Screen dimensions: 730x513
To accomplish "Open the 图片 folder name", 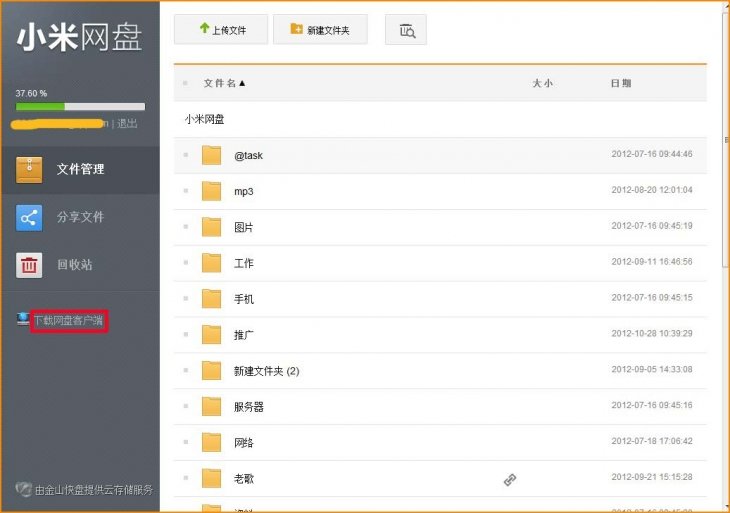I will pyautogui.click(x=243, y=227).
